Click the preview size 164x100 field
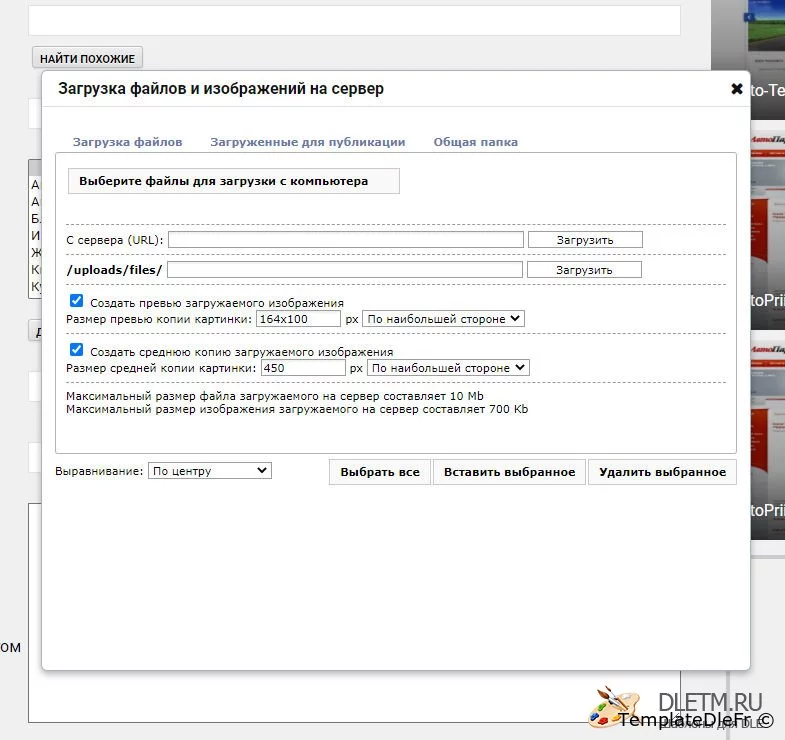This screenshot has height=740, width=785. [x=298, y=319]
